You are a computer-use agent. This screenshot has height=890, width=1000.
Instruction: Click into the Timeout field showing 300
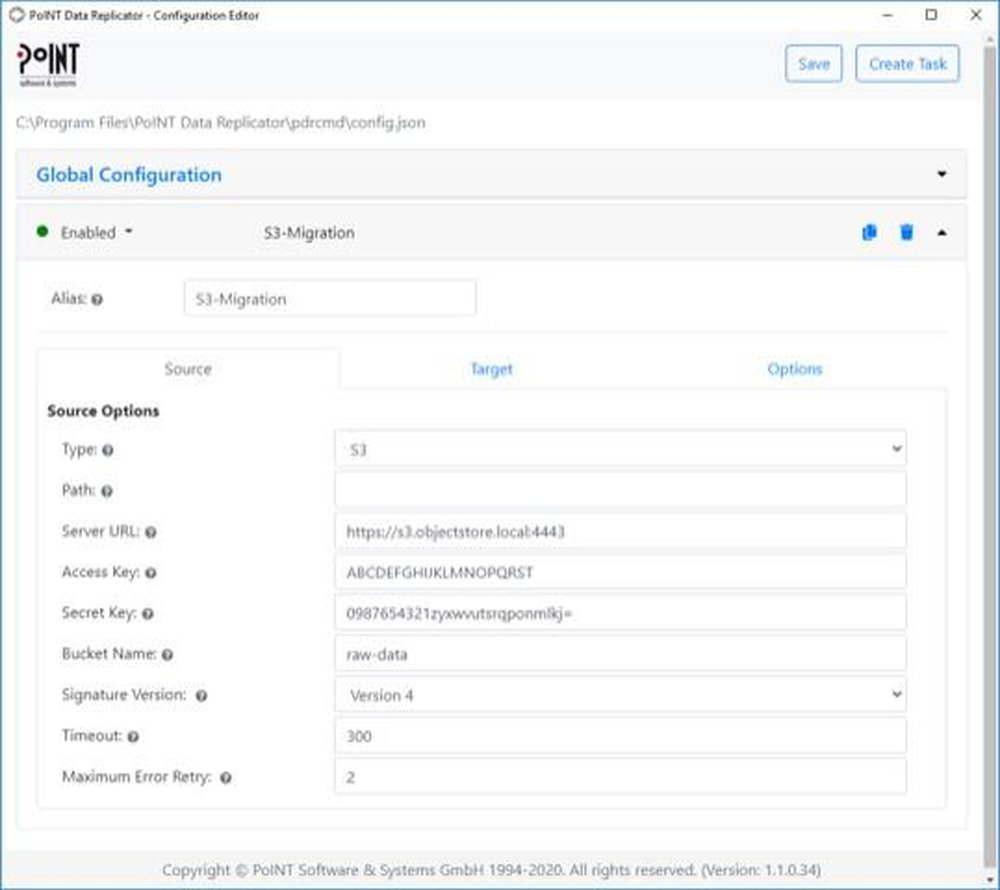pyautogui.click(x=620, y=735)
